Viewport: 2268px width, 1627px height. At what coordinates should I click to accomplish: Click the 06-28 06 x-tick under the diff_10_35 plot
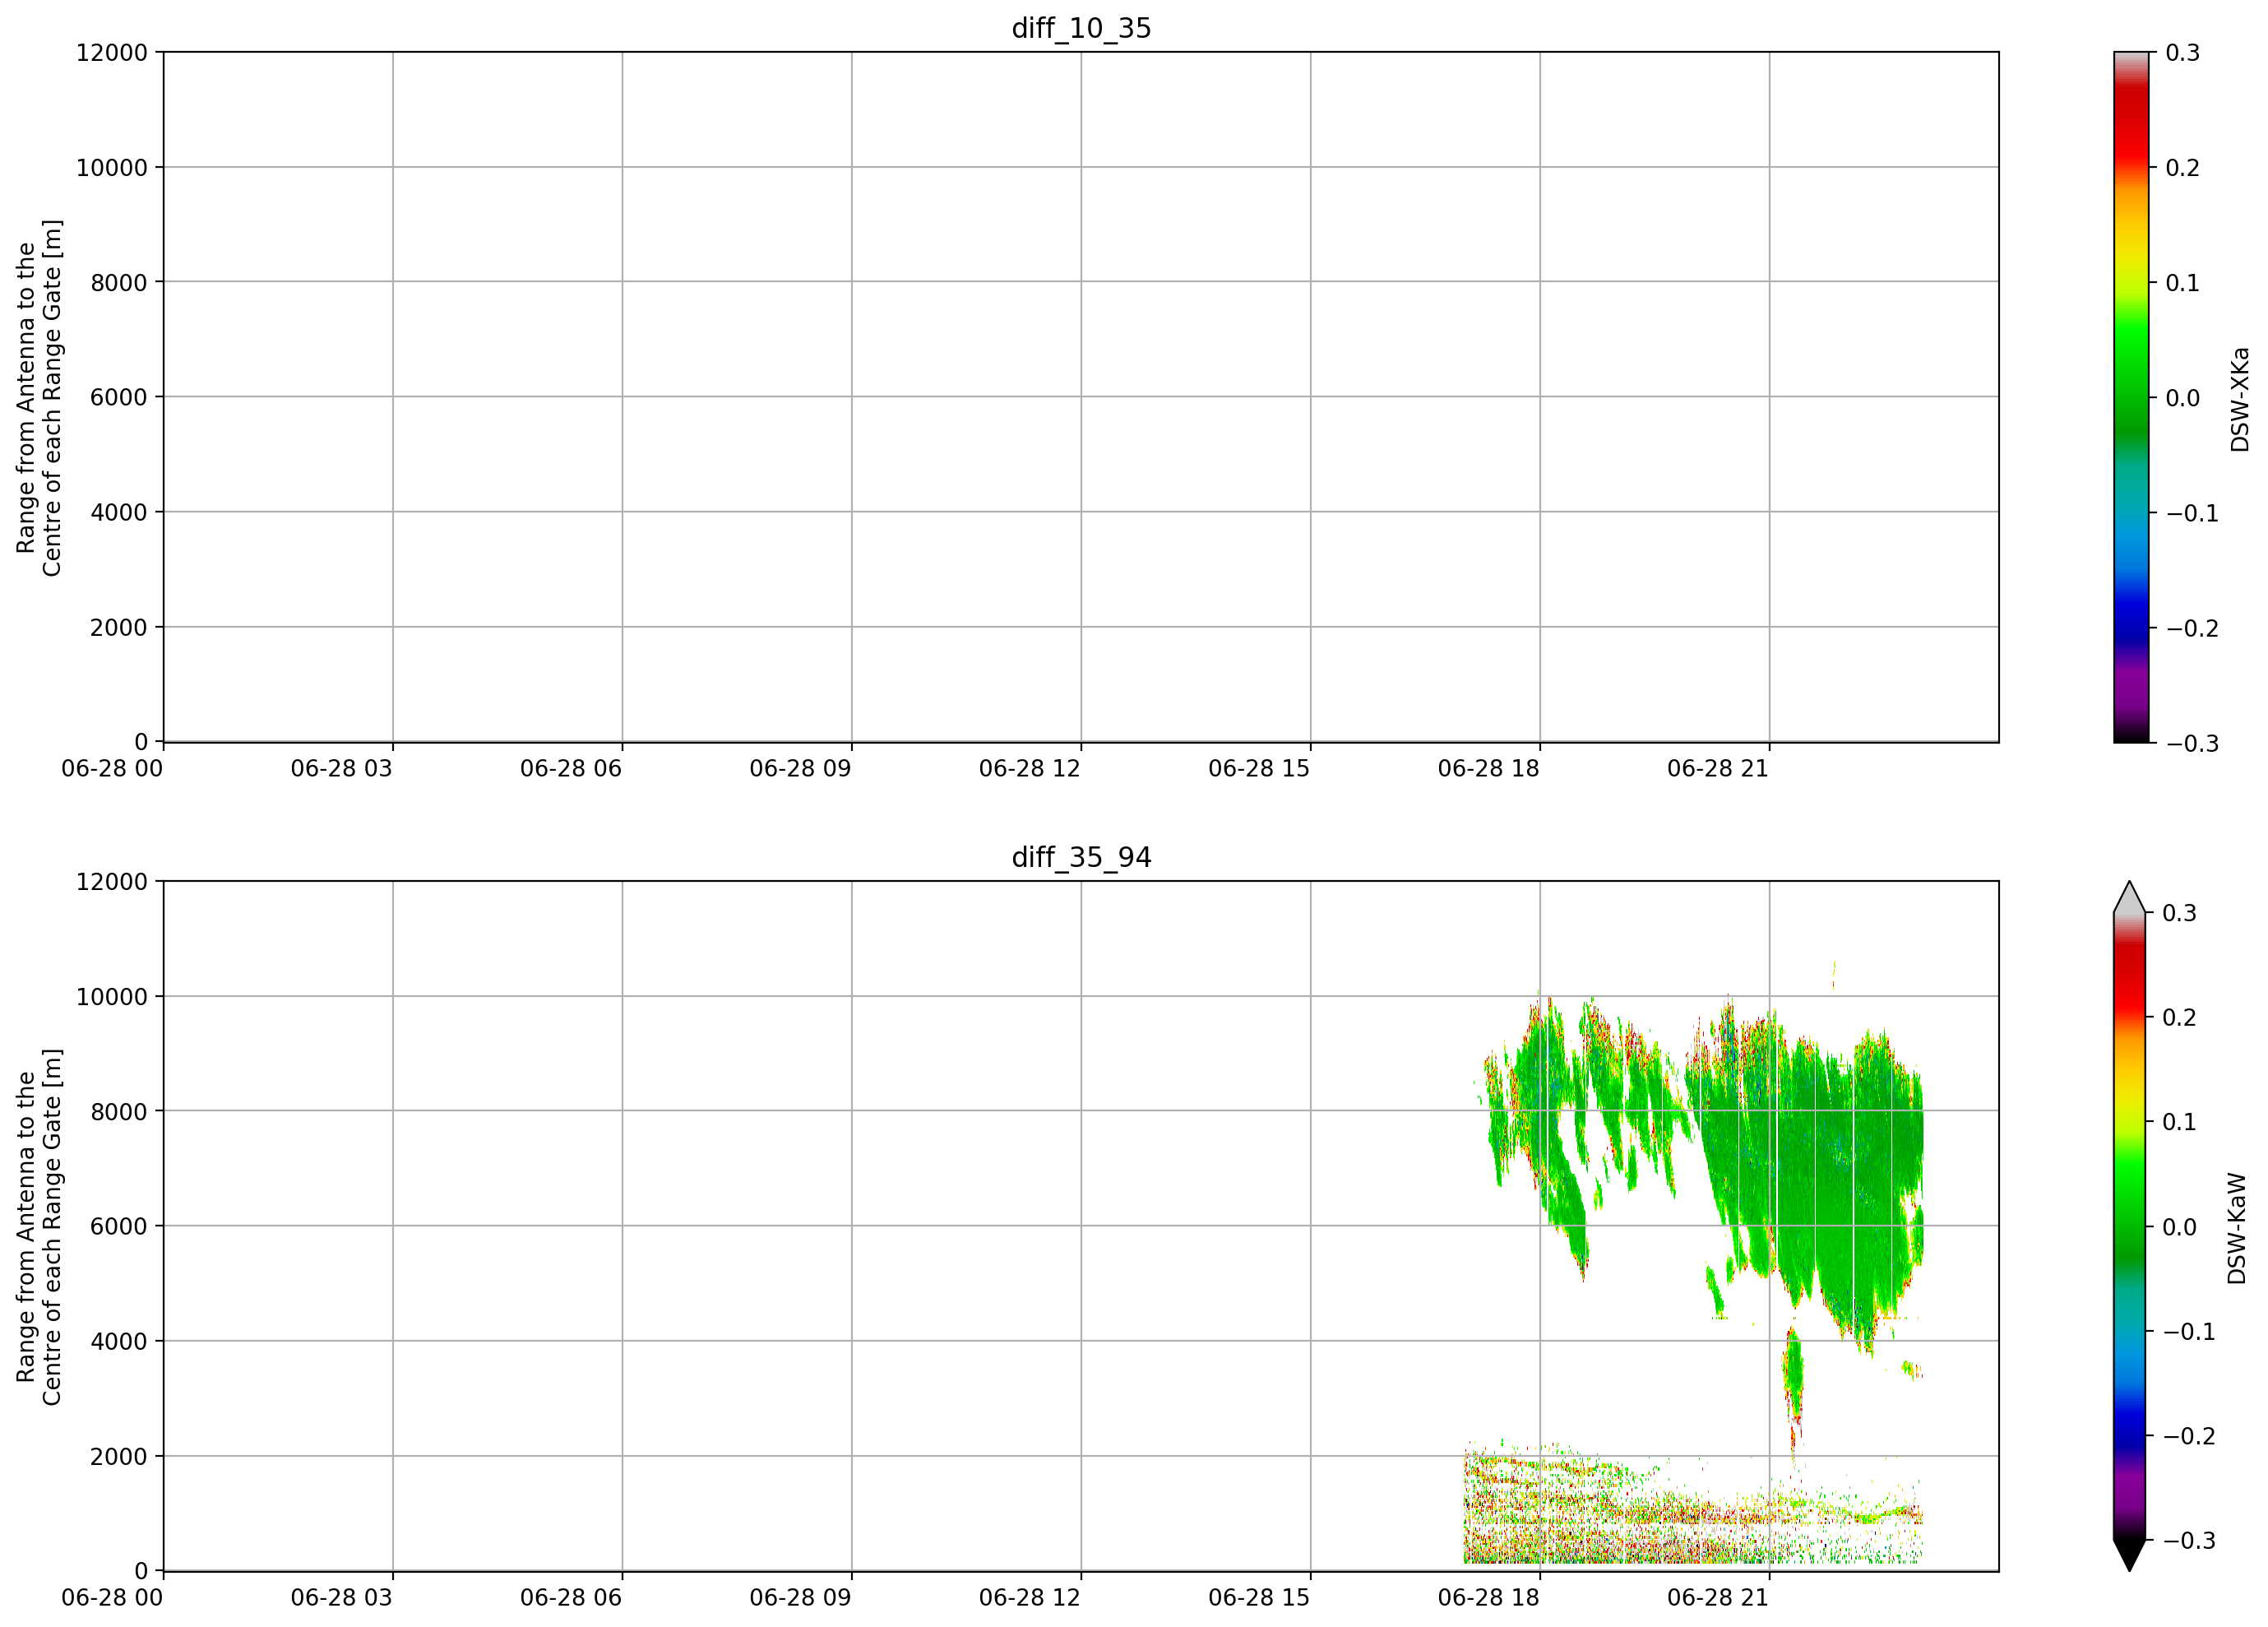coord(571,769)
